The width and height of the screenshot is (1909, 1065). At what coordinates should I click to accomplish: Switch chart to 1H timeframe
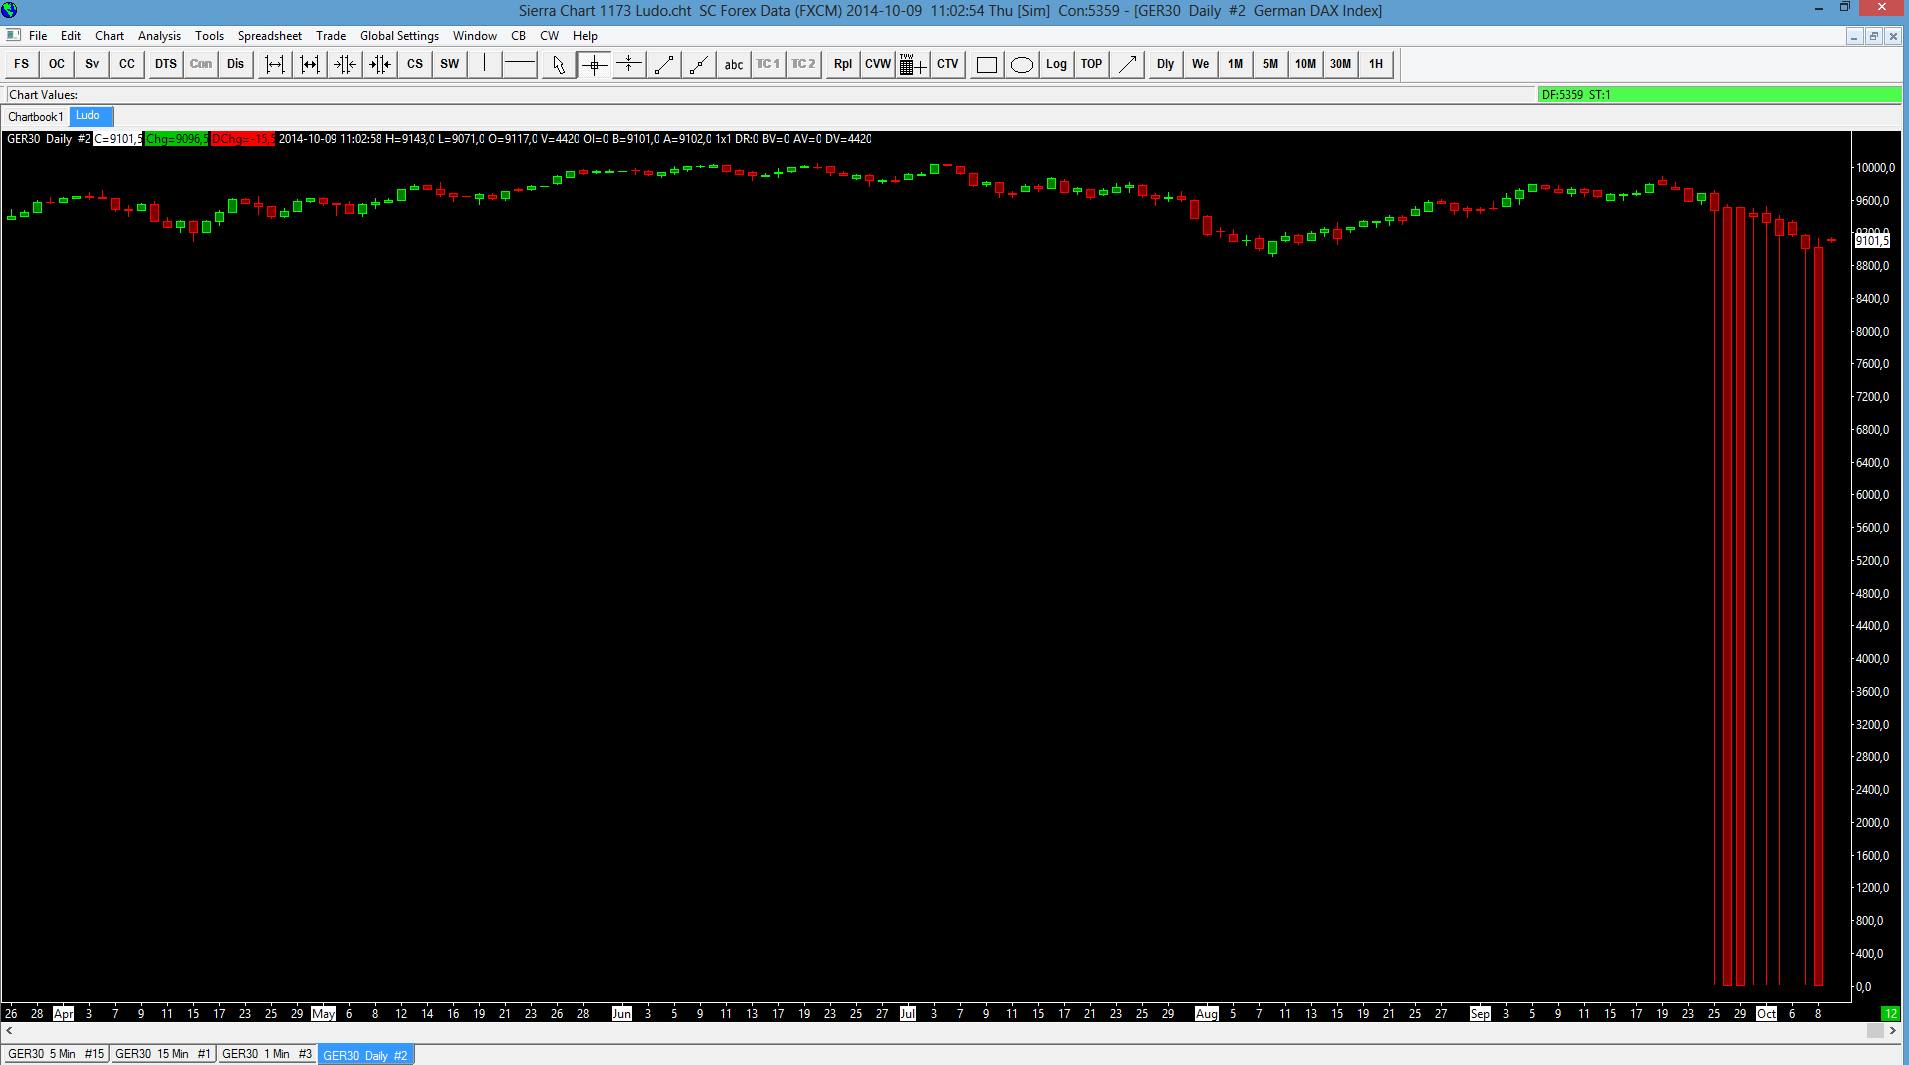tap(1376, 64)
